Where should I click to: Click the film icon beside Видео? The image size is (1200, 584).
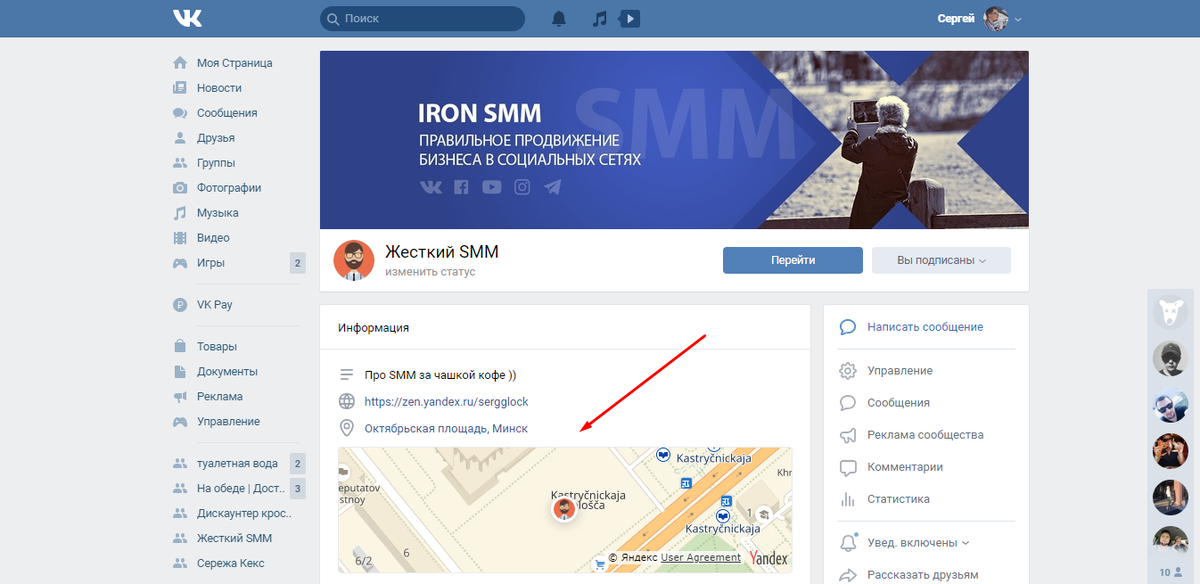(x=180, y=238)
